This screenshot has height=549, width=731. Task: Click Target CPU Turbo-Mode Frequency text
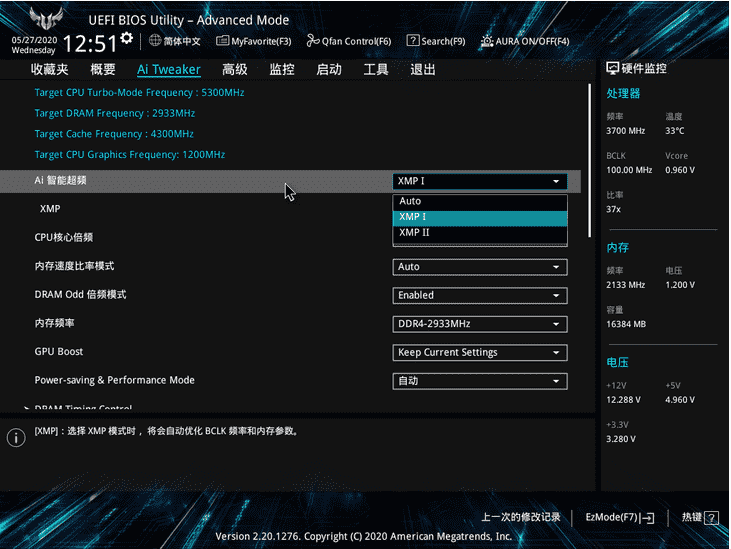click(x=139, y=93)
